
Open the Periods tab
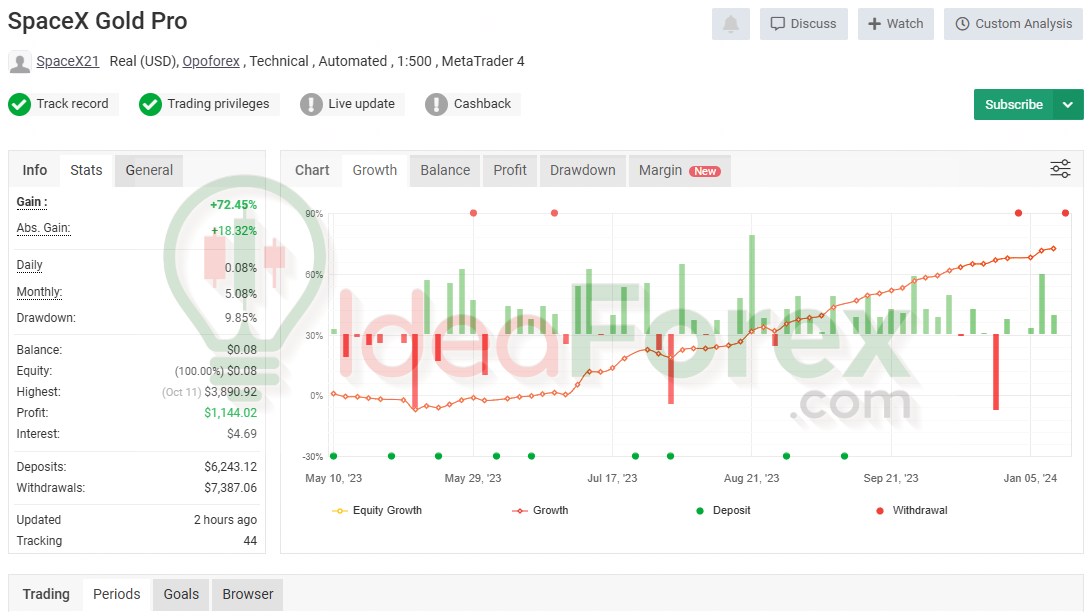pyautogui.click(x=116, y=595)
